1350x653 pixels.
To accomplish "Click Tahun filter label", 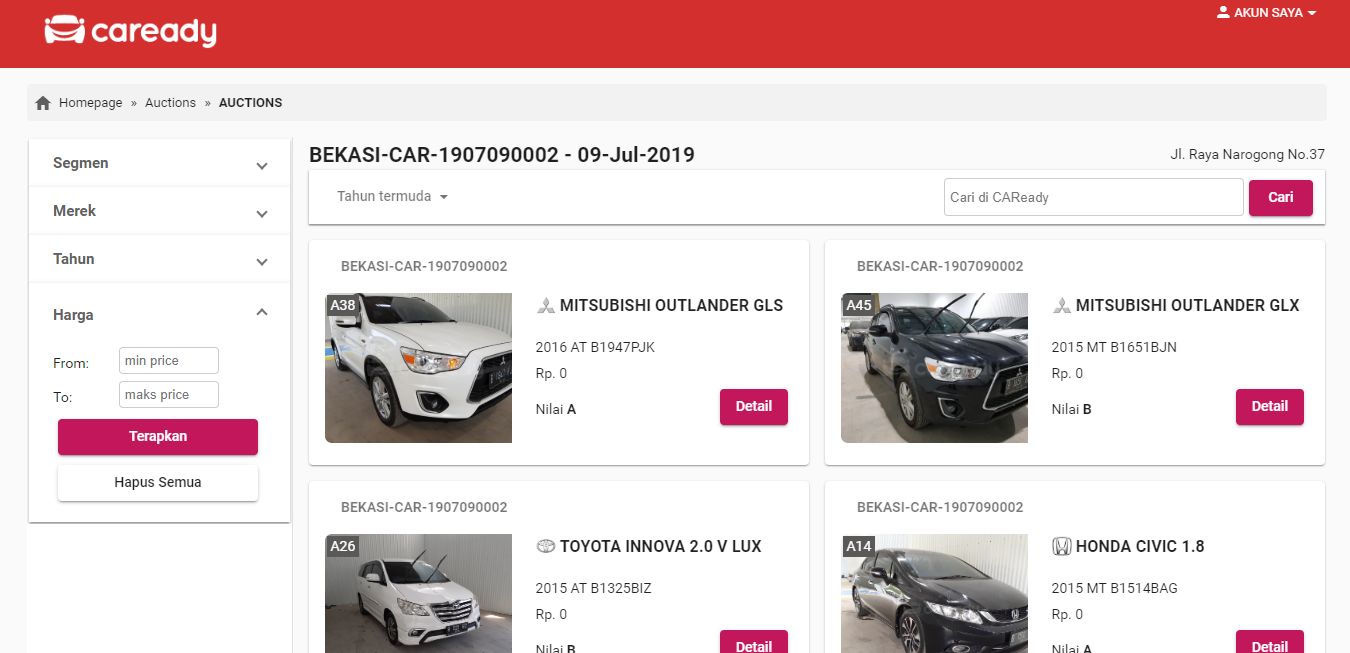I will click(x=73, y=259).
